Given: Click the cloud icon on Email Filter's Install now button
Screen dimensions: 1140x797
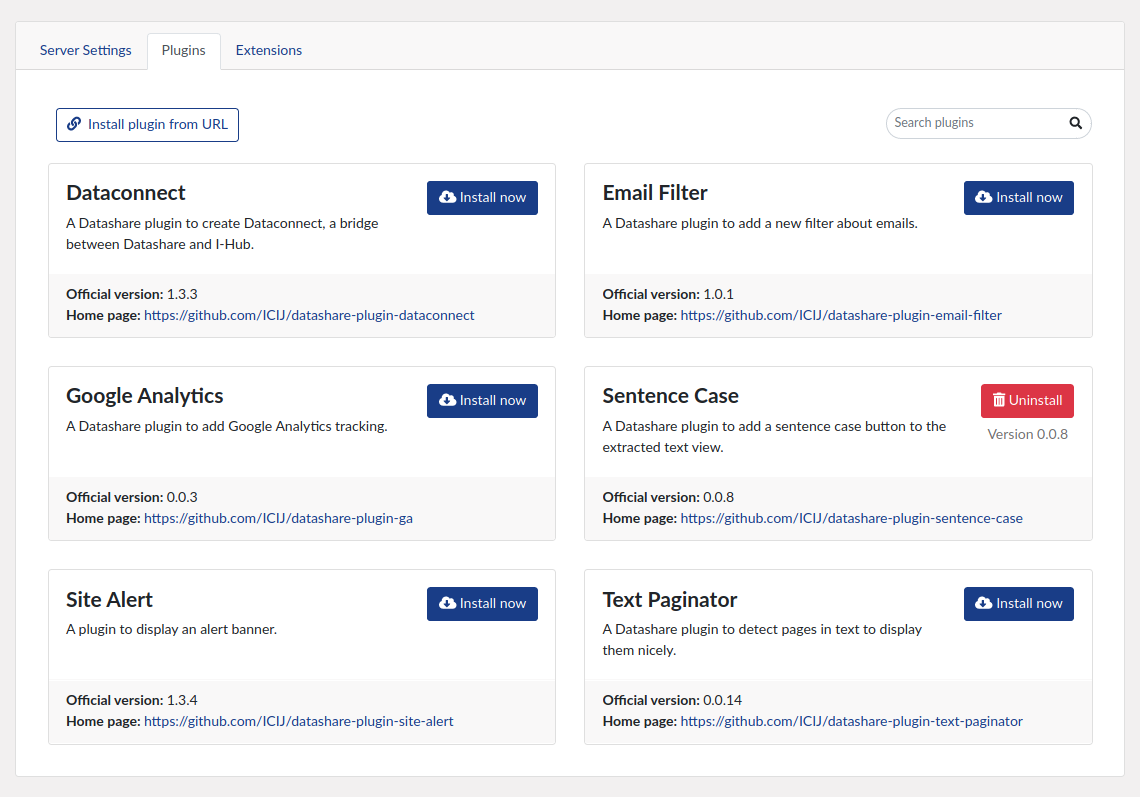Looking at the screenshot, I should click(983, 198).
